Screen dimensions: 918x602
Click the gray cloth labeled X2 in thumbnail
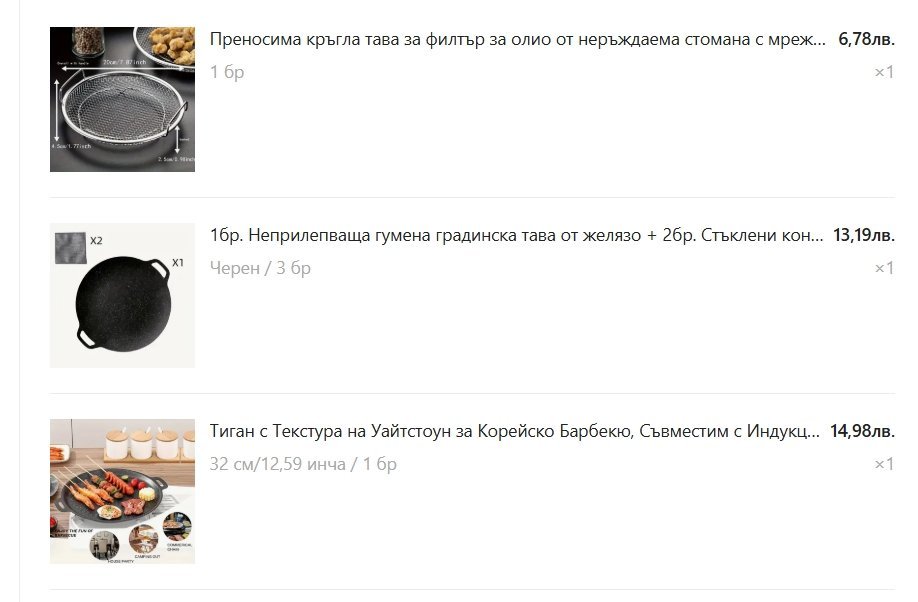click(71, 248)
